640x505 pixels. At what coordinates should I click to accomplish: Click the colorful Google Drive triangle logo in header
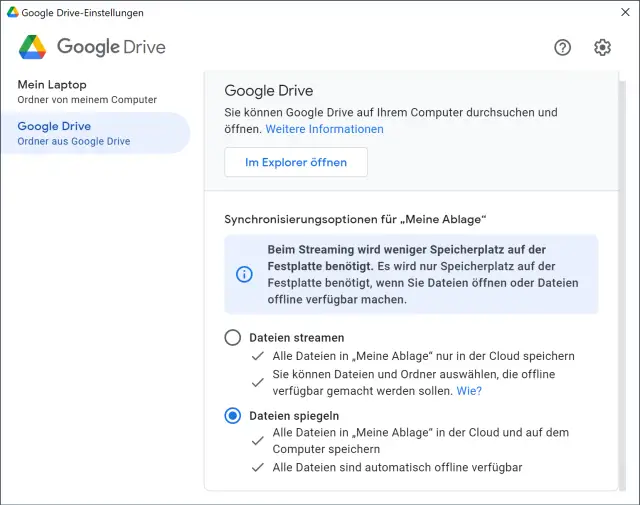point(33,47)
